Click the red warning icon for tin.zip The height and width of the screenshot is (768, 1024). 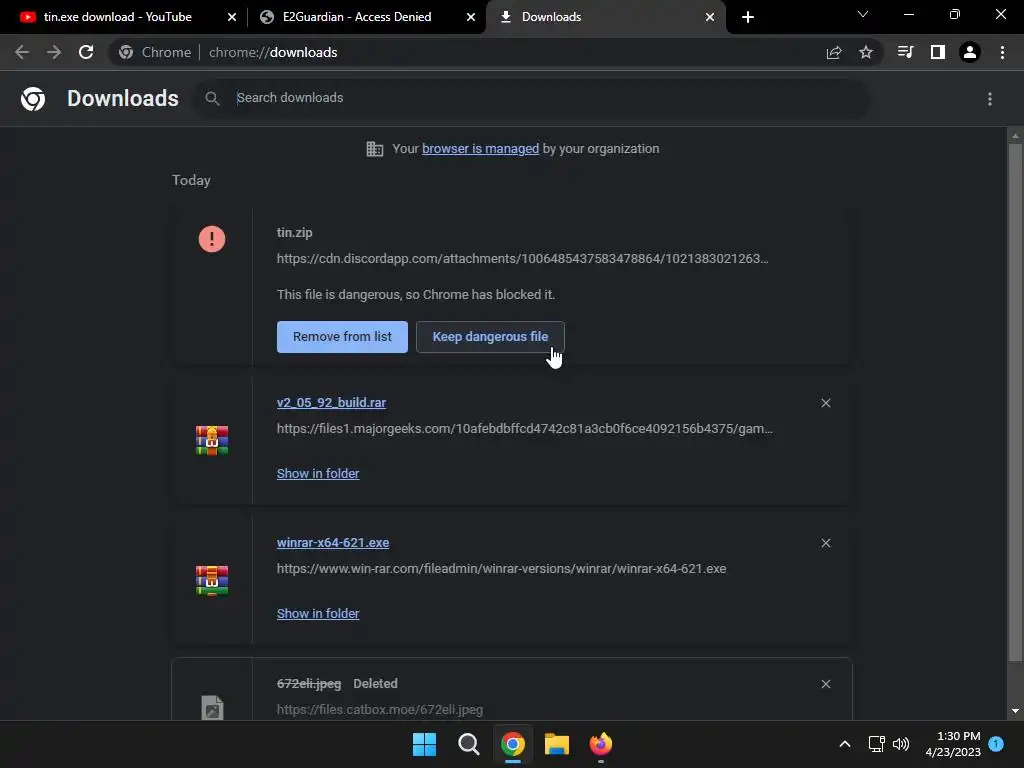212,239
